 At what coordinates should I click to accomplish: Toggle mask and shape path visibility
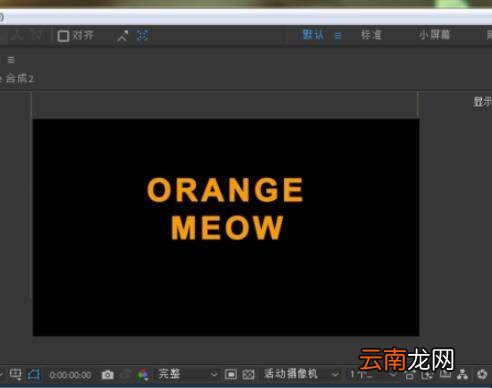pos(34,375)
